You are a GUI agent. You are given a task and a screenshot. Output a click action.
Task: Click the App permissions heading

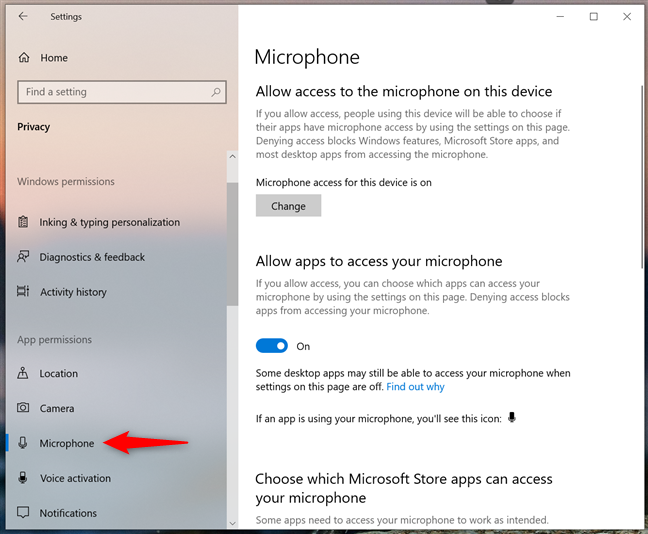click(55, 340)
